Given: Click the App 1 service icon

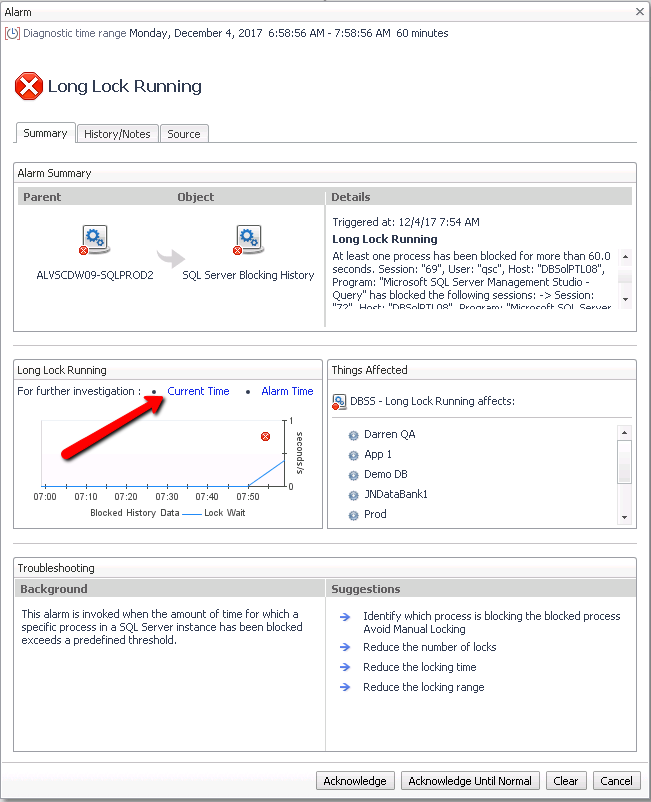Looking at the screenshot, I should coord(353,455).
